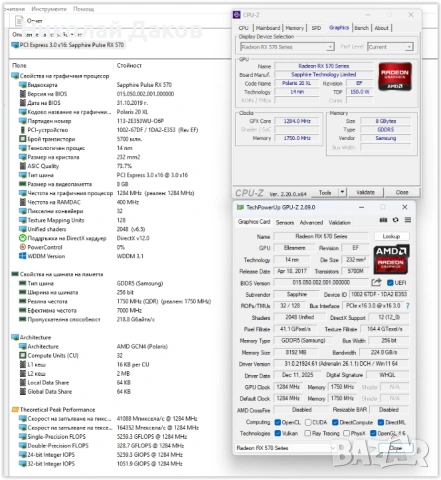Click the Local Data Share row icon
Viewport: 441px width, 480px height.
tap(22, 382)
